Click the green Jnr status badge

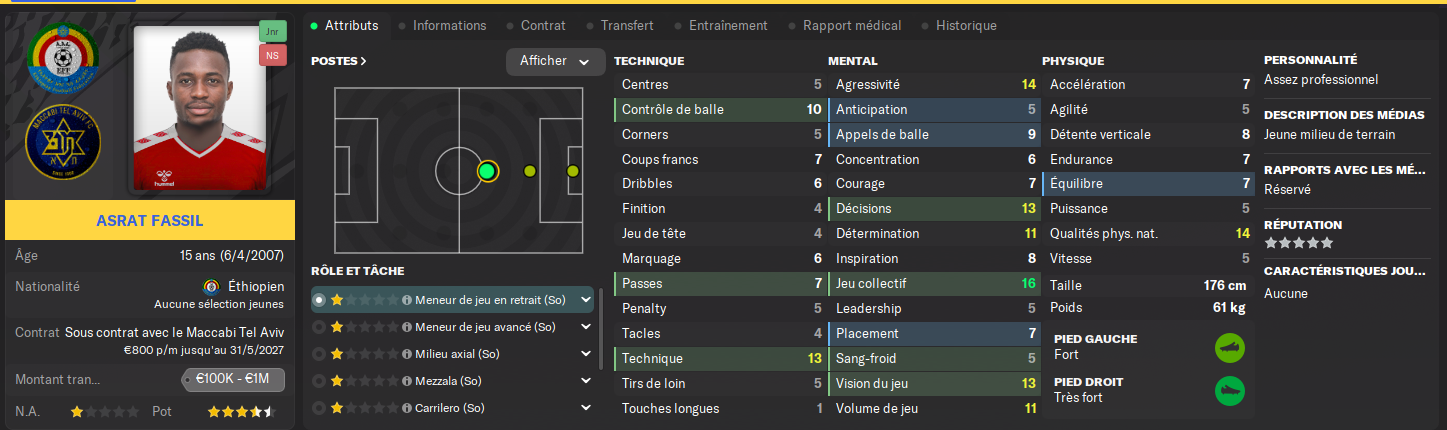coord(271,32)
